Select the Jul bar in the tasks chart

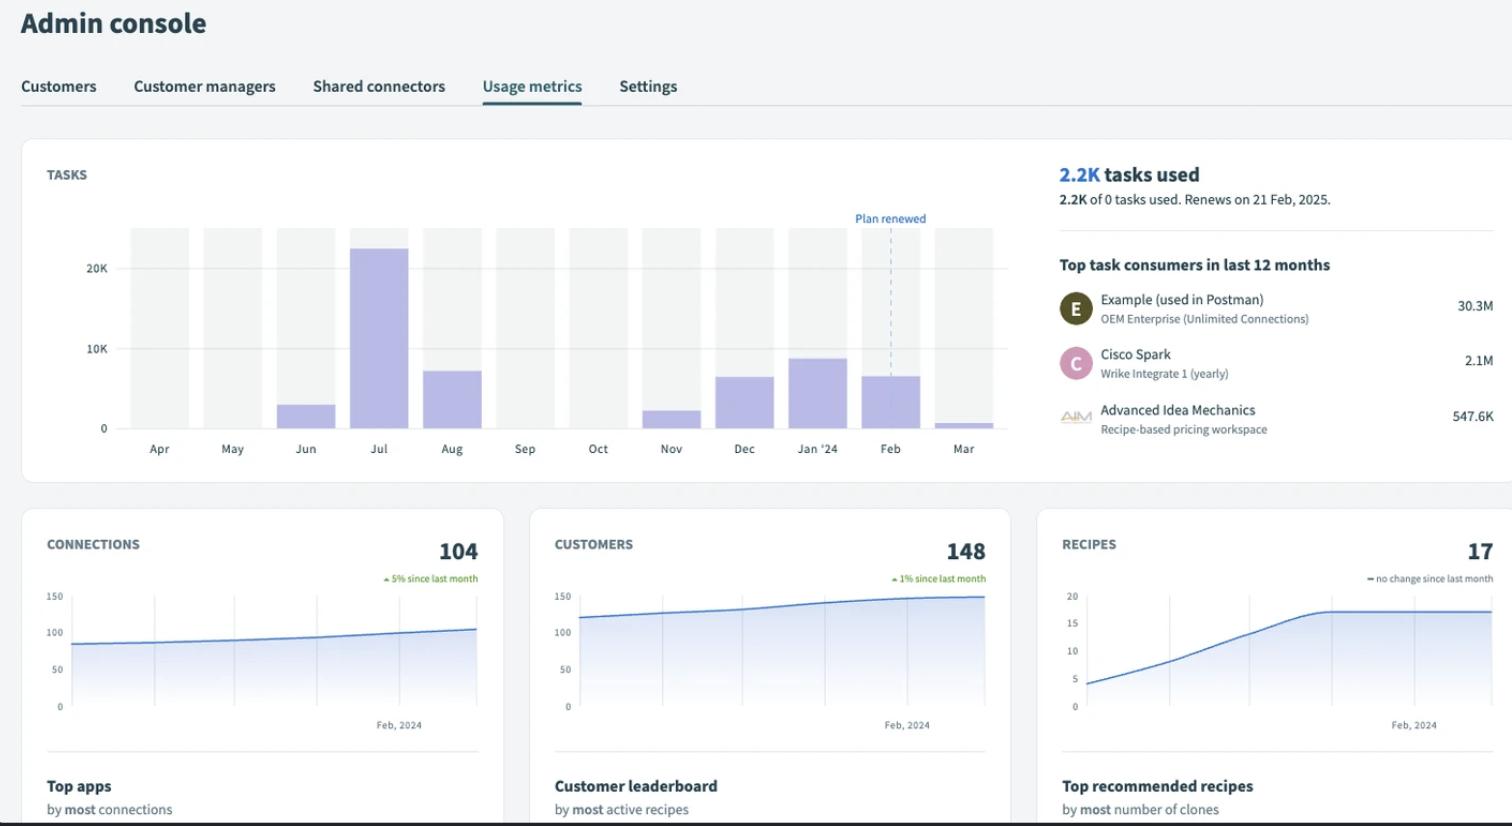pyautogui.click(x=378, y=335)
